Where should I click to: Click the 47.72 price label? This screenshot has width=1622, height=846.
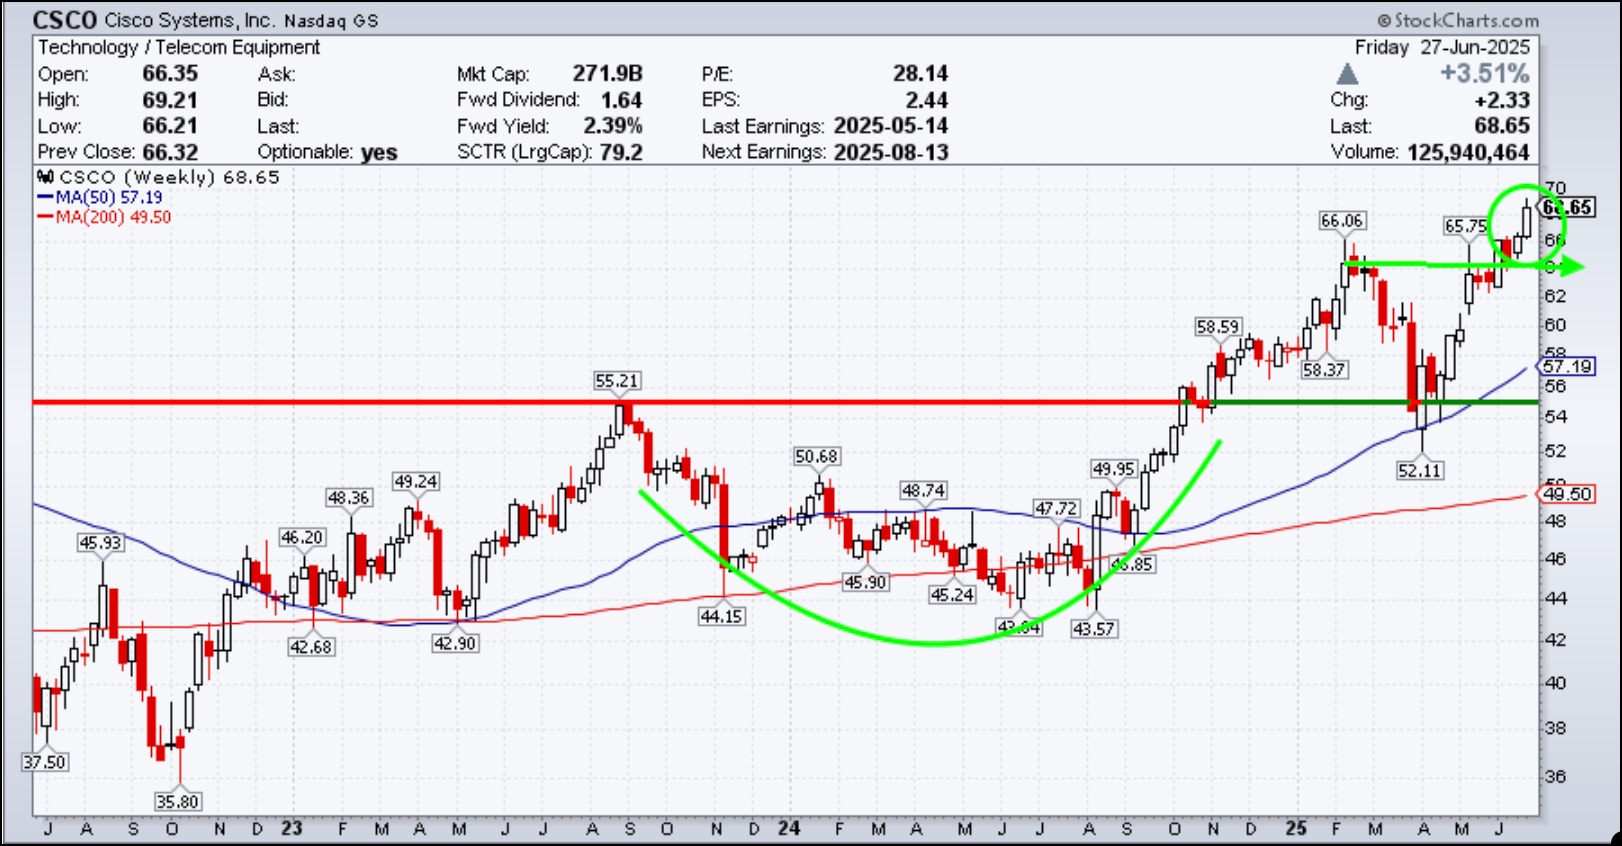pyautogui.click(x=1056, y=509)
